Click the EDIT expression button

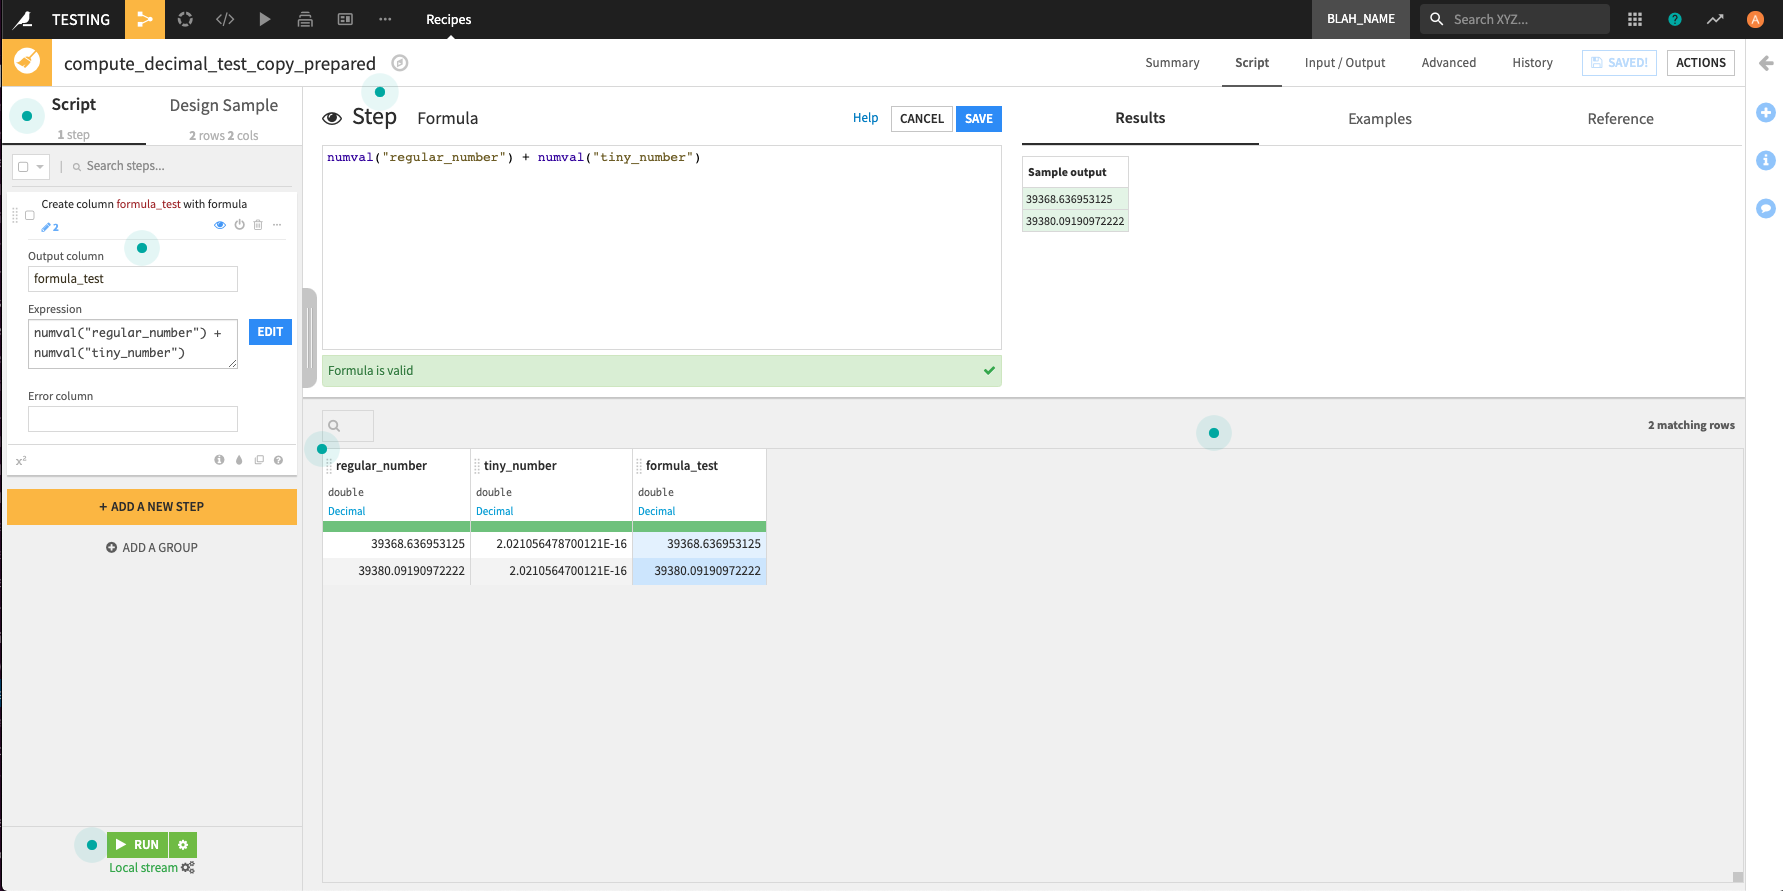click(x=270, y=332)
